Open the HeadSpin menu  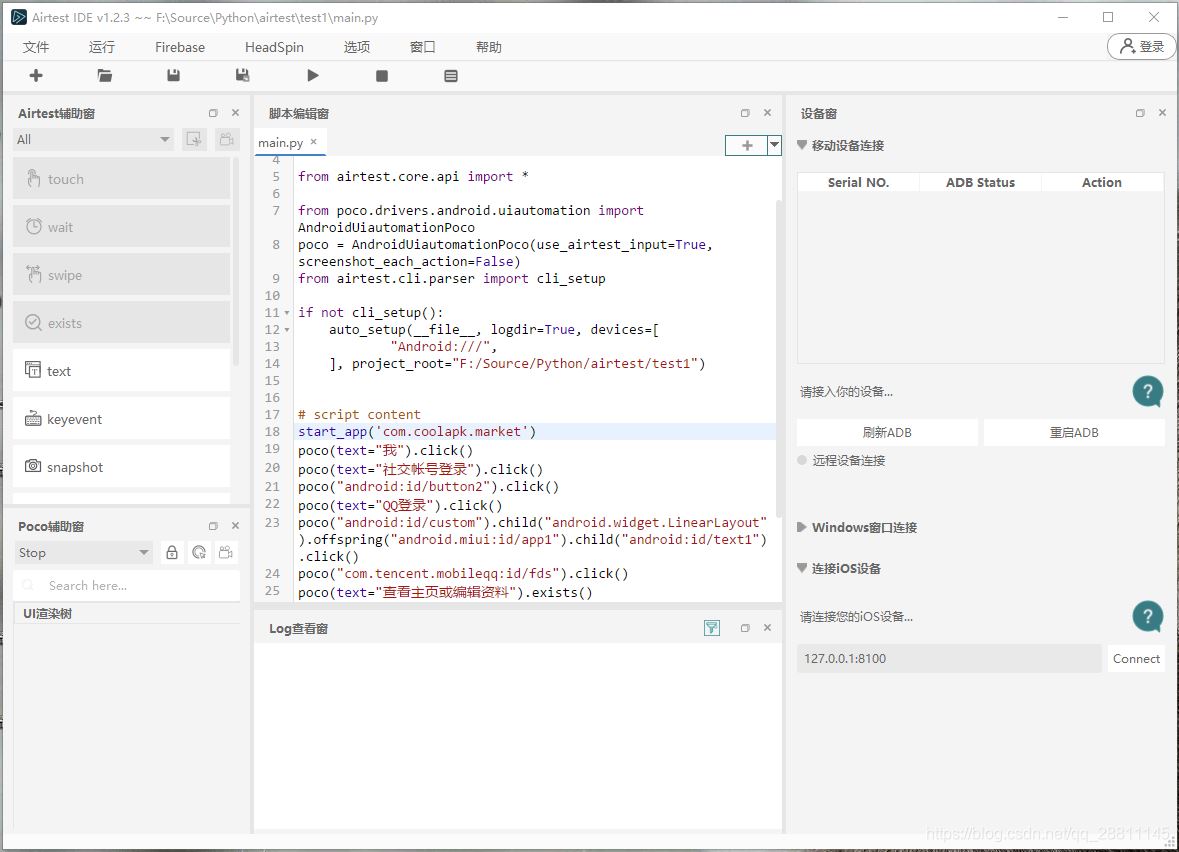coord(274,47)
